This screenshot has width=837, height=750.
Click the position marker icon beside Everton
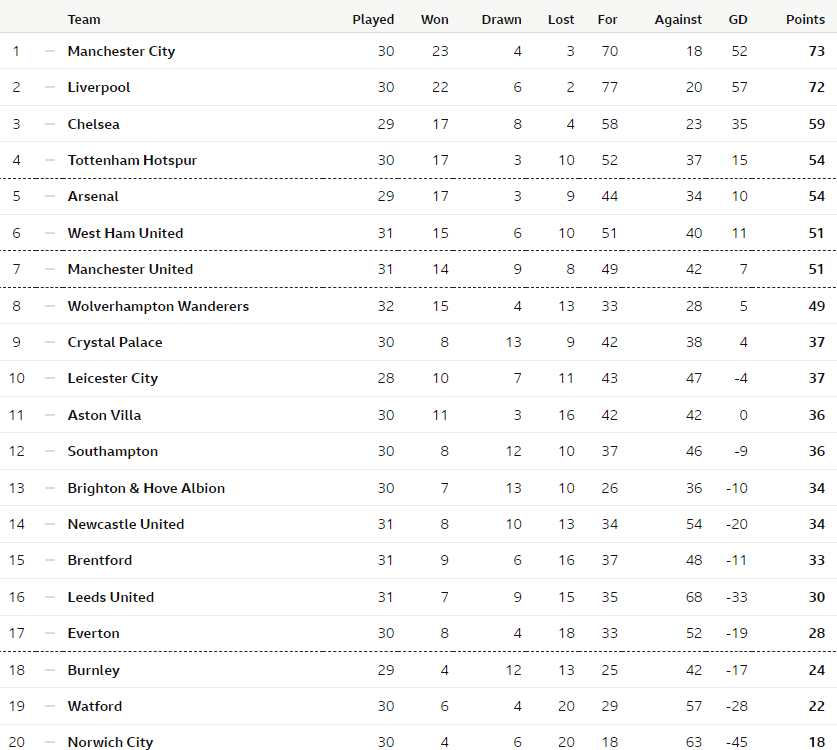click(x=50, y=633)
